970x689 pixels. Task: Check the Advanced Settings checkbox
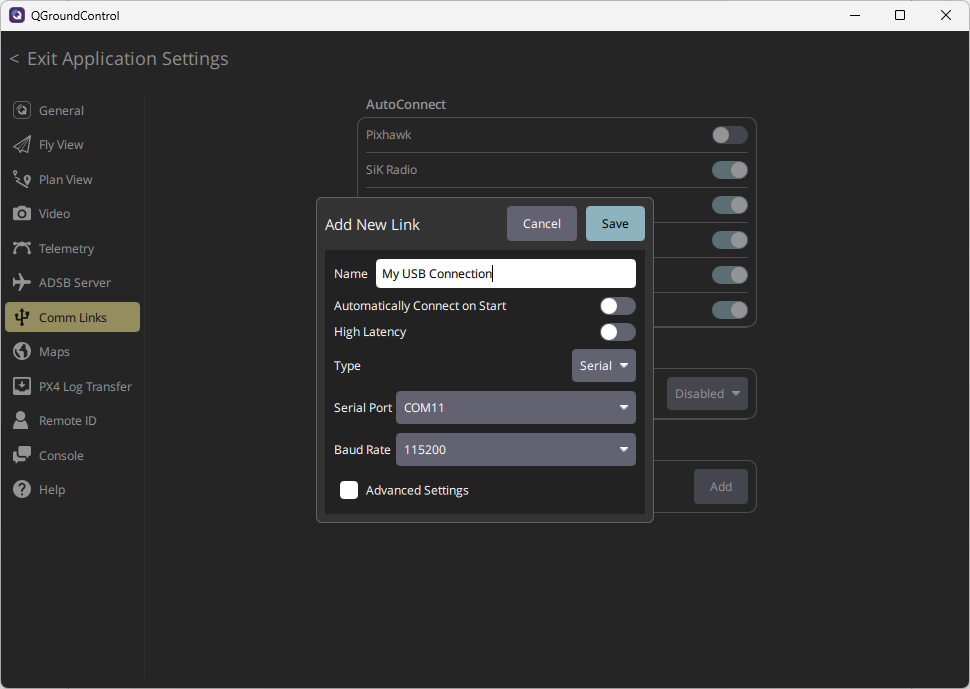[x=349, y=490]
